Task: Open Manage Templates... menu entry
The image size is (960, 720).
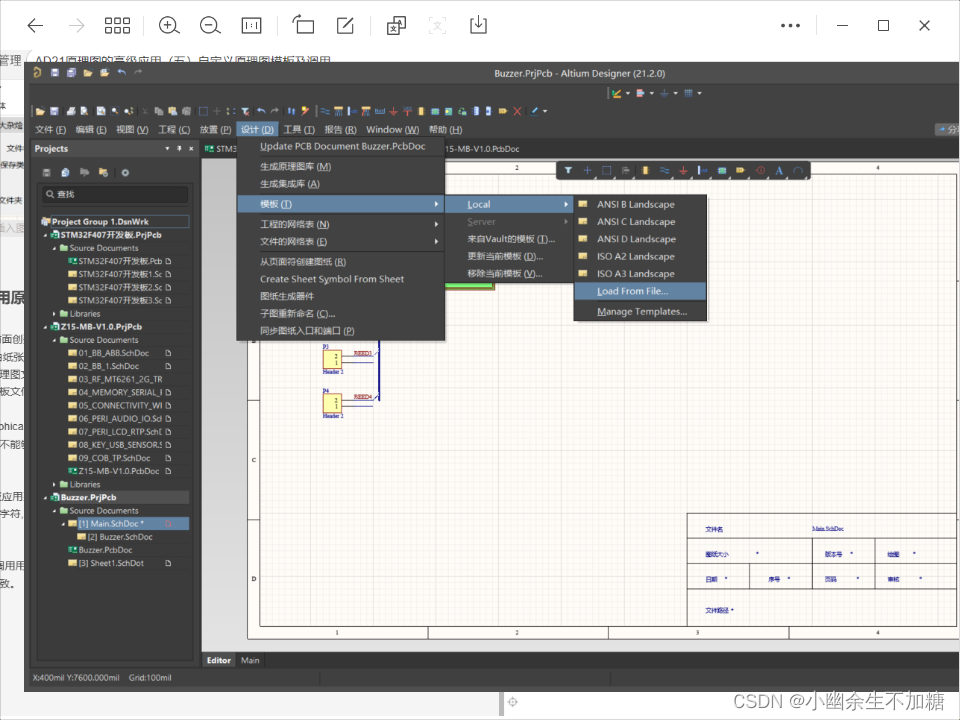Action: pyautogui.click(x=640, y=312)
